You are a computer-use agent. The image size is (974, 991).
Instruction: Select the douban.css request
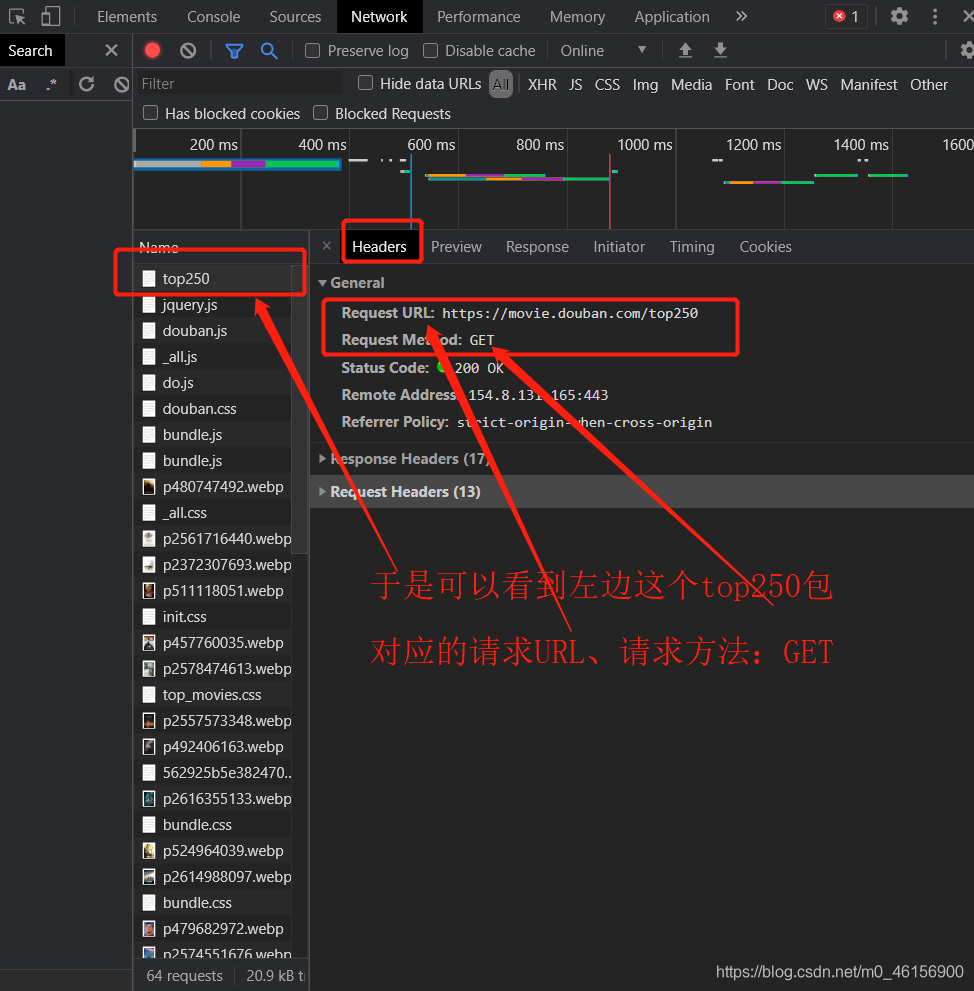pos(212,409)
